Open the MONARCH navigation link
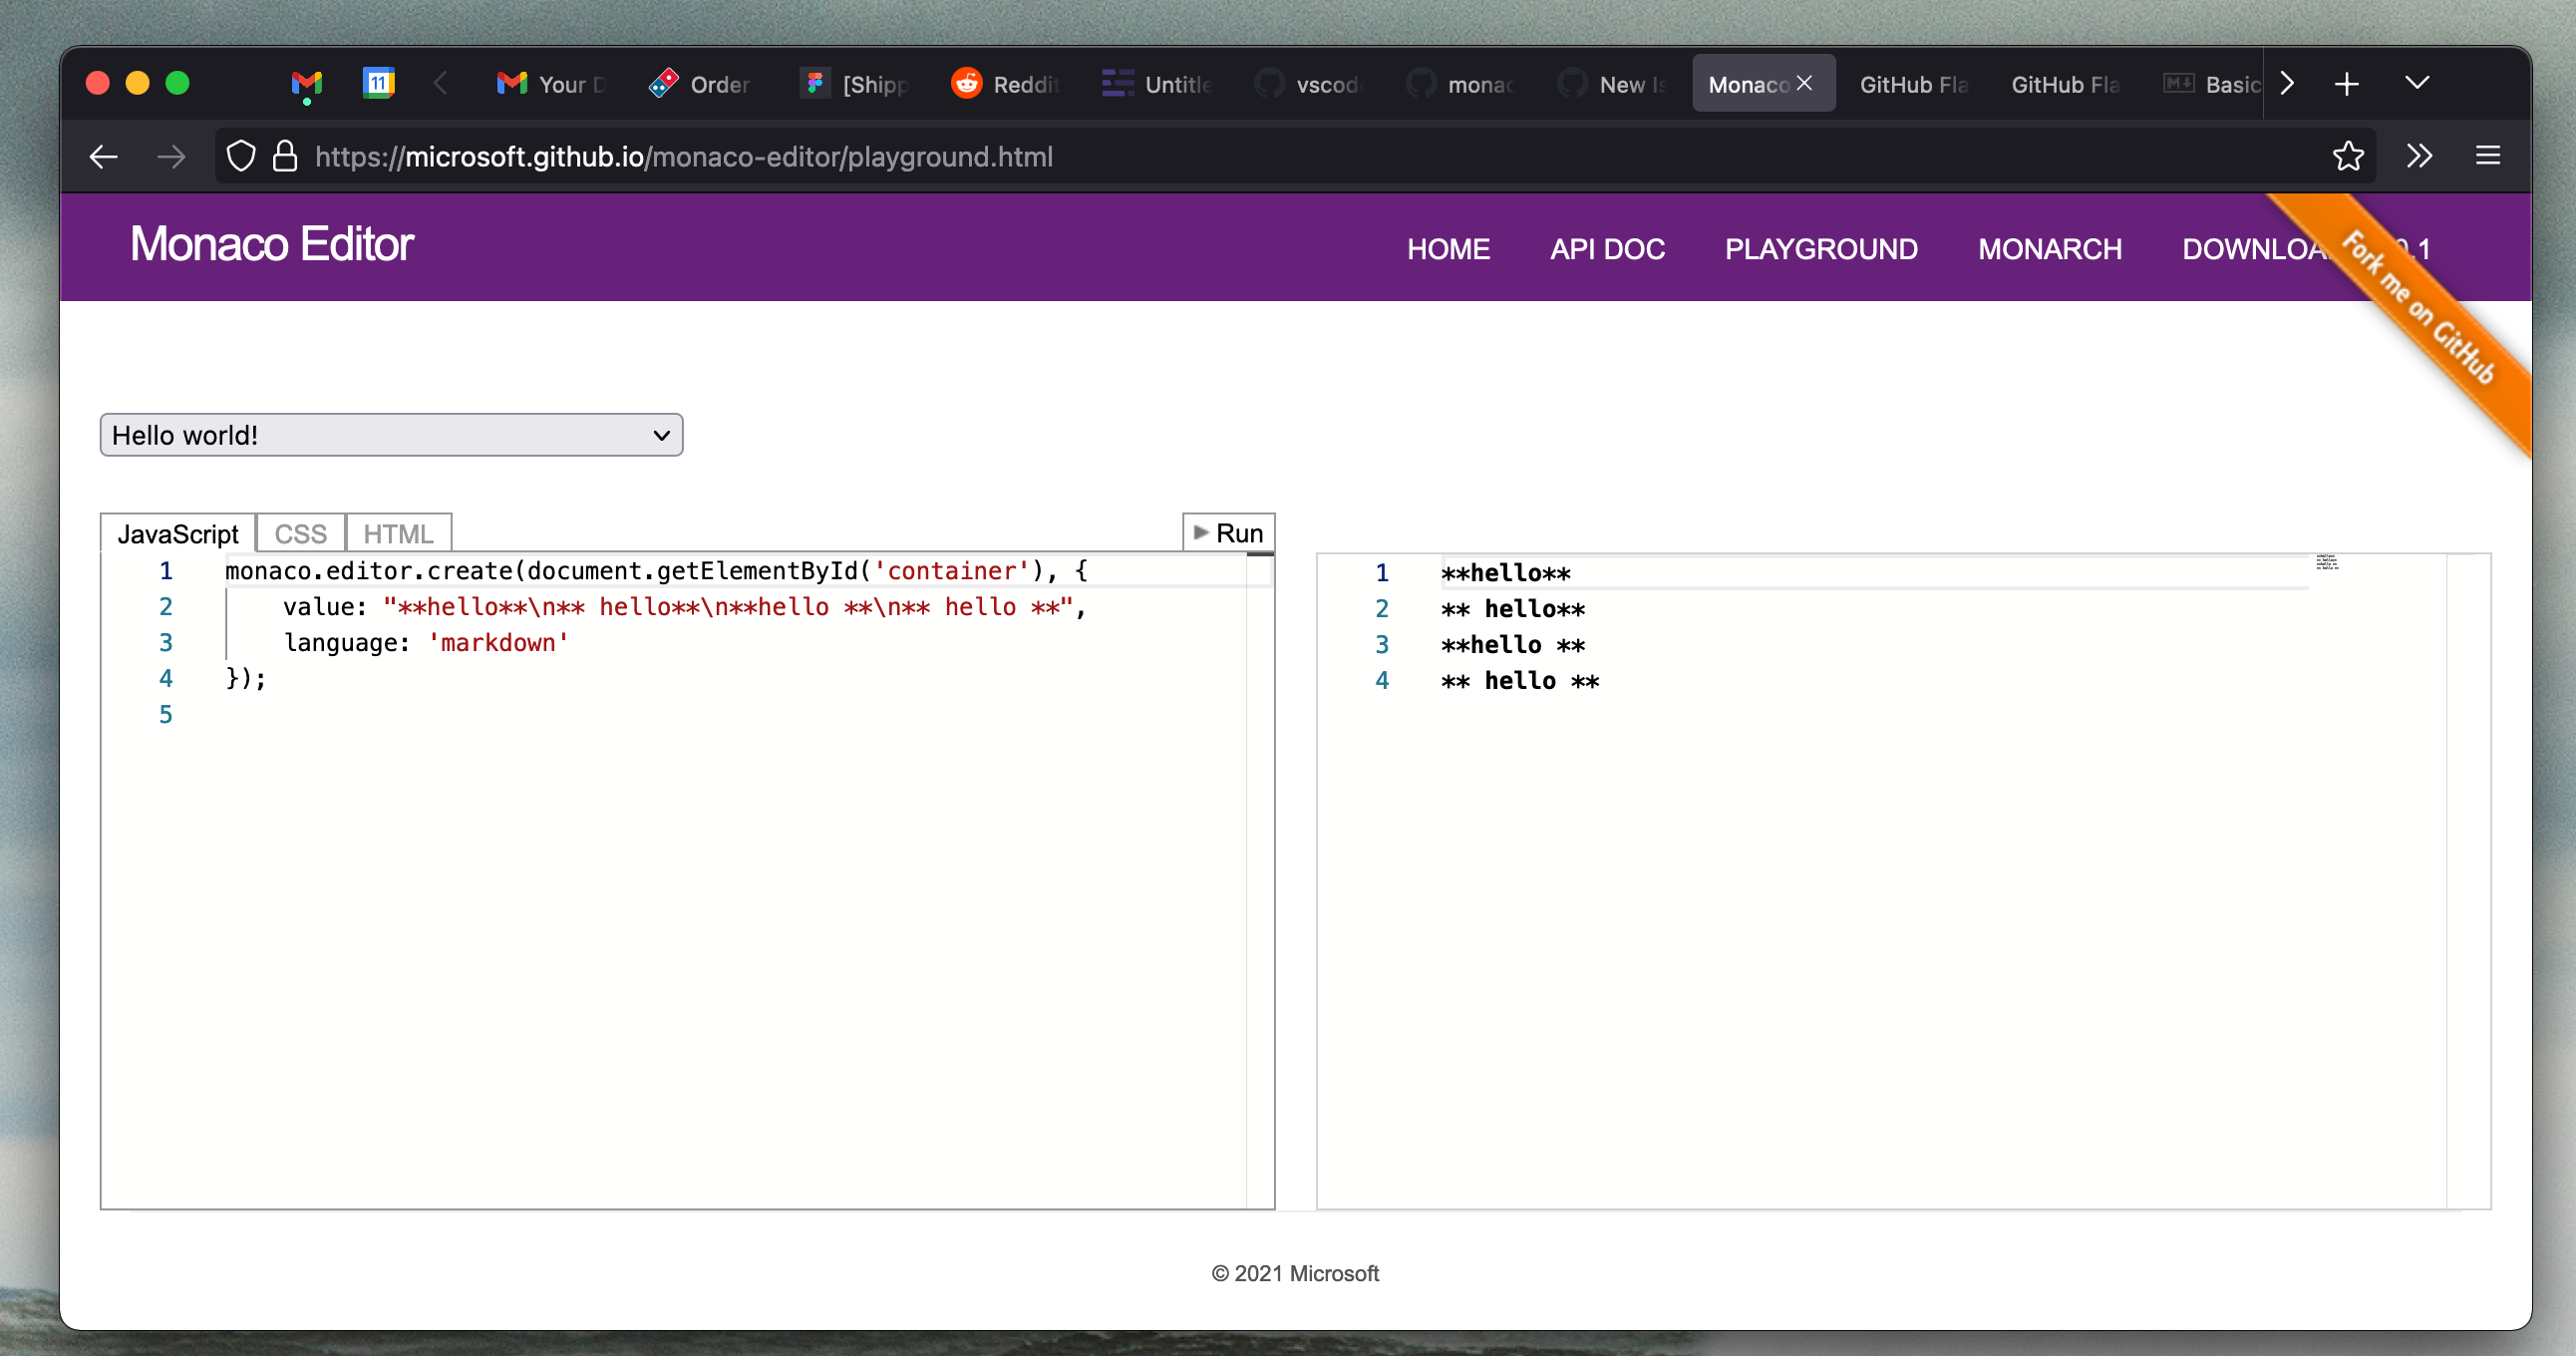Viewport: 2576px width, 1356px height. (x=2049, y=249)
